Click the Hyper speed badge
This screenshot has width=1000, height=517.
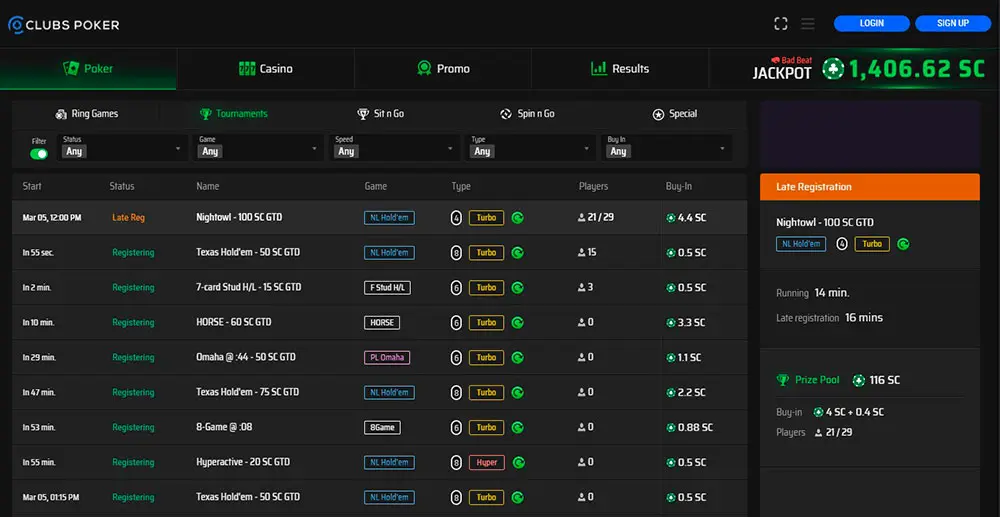tap(487, 462)
